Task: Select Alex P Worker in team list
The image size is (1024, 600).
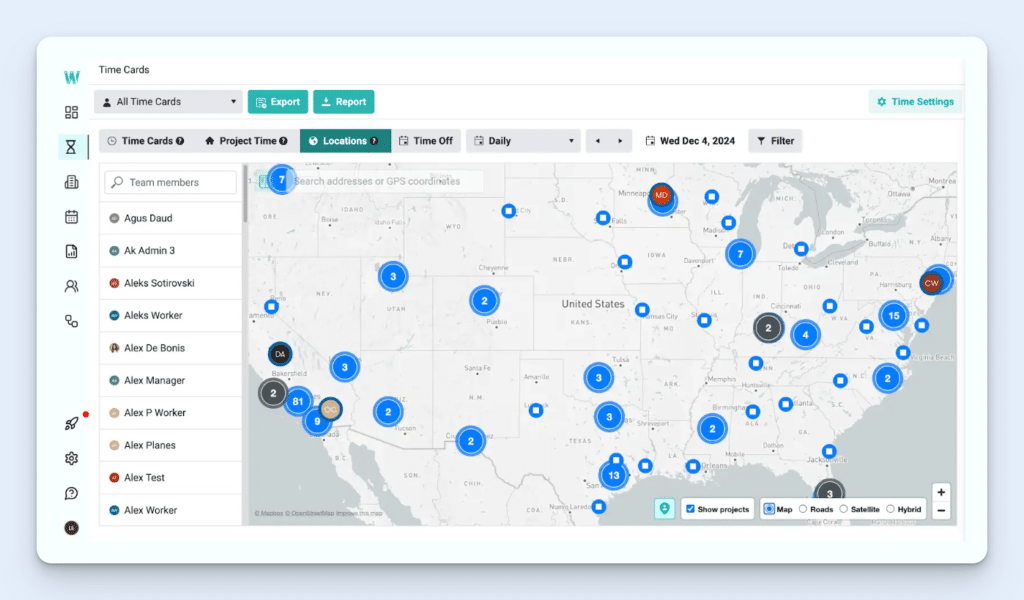Action: [x=170, y=413]
